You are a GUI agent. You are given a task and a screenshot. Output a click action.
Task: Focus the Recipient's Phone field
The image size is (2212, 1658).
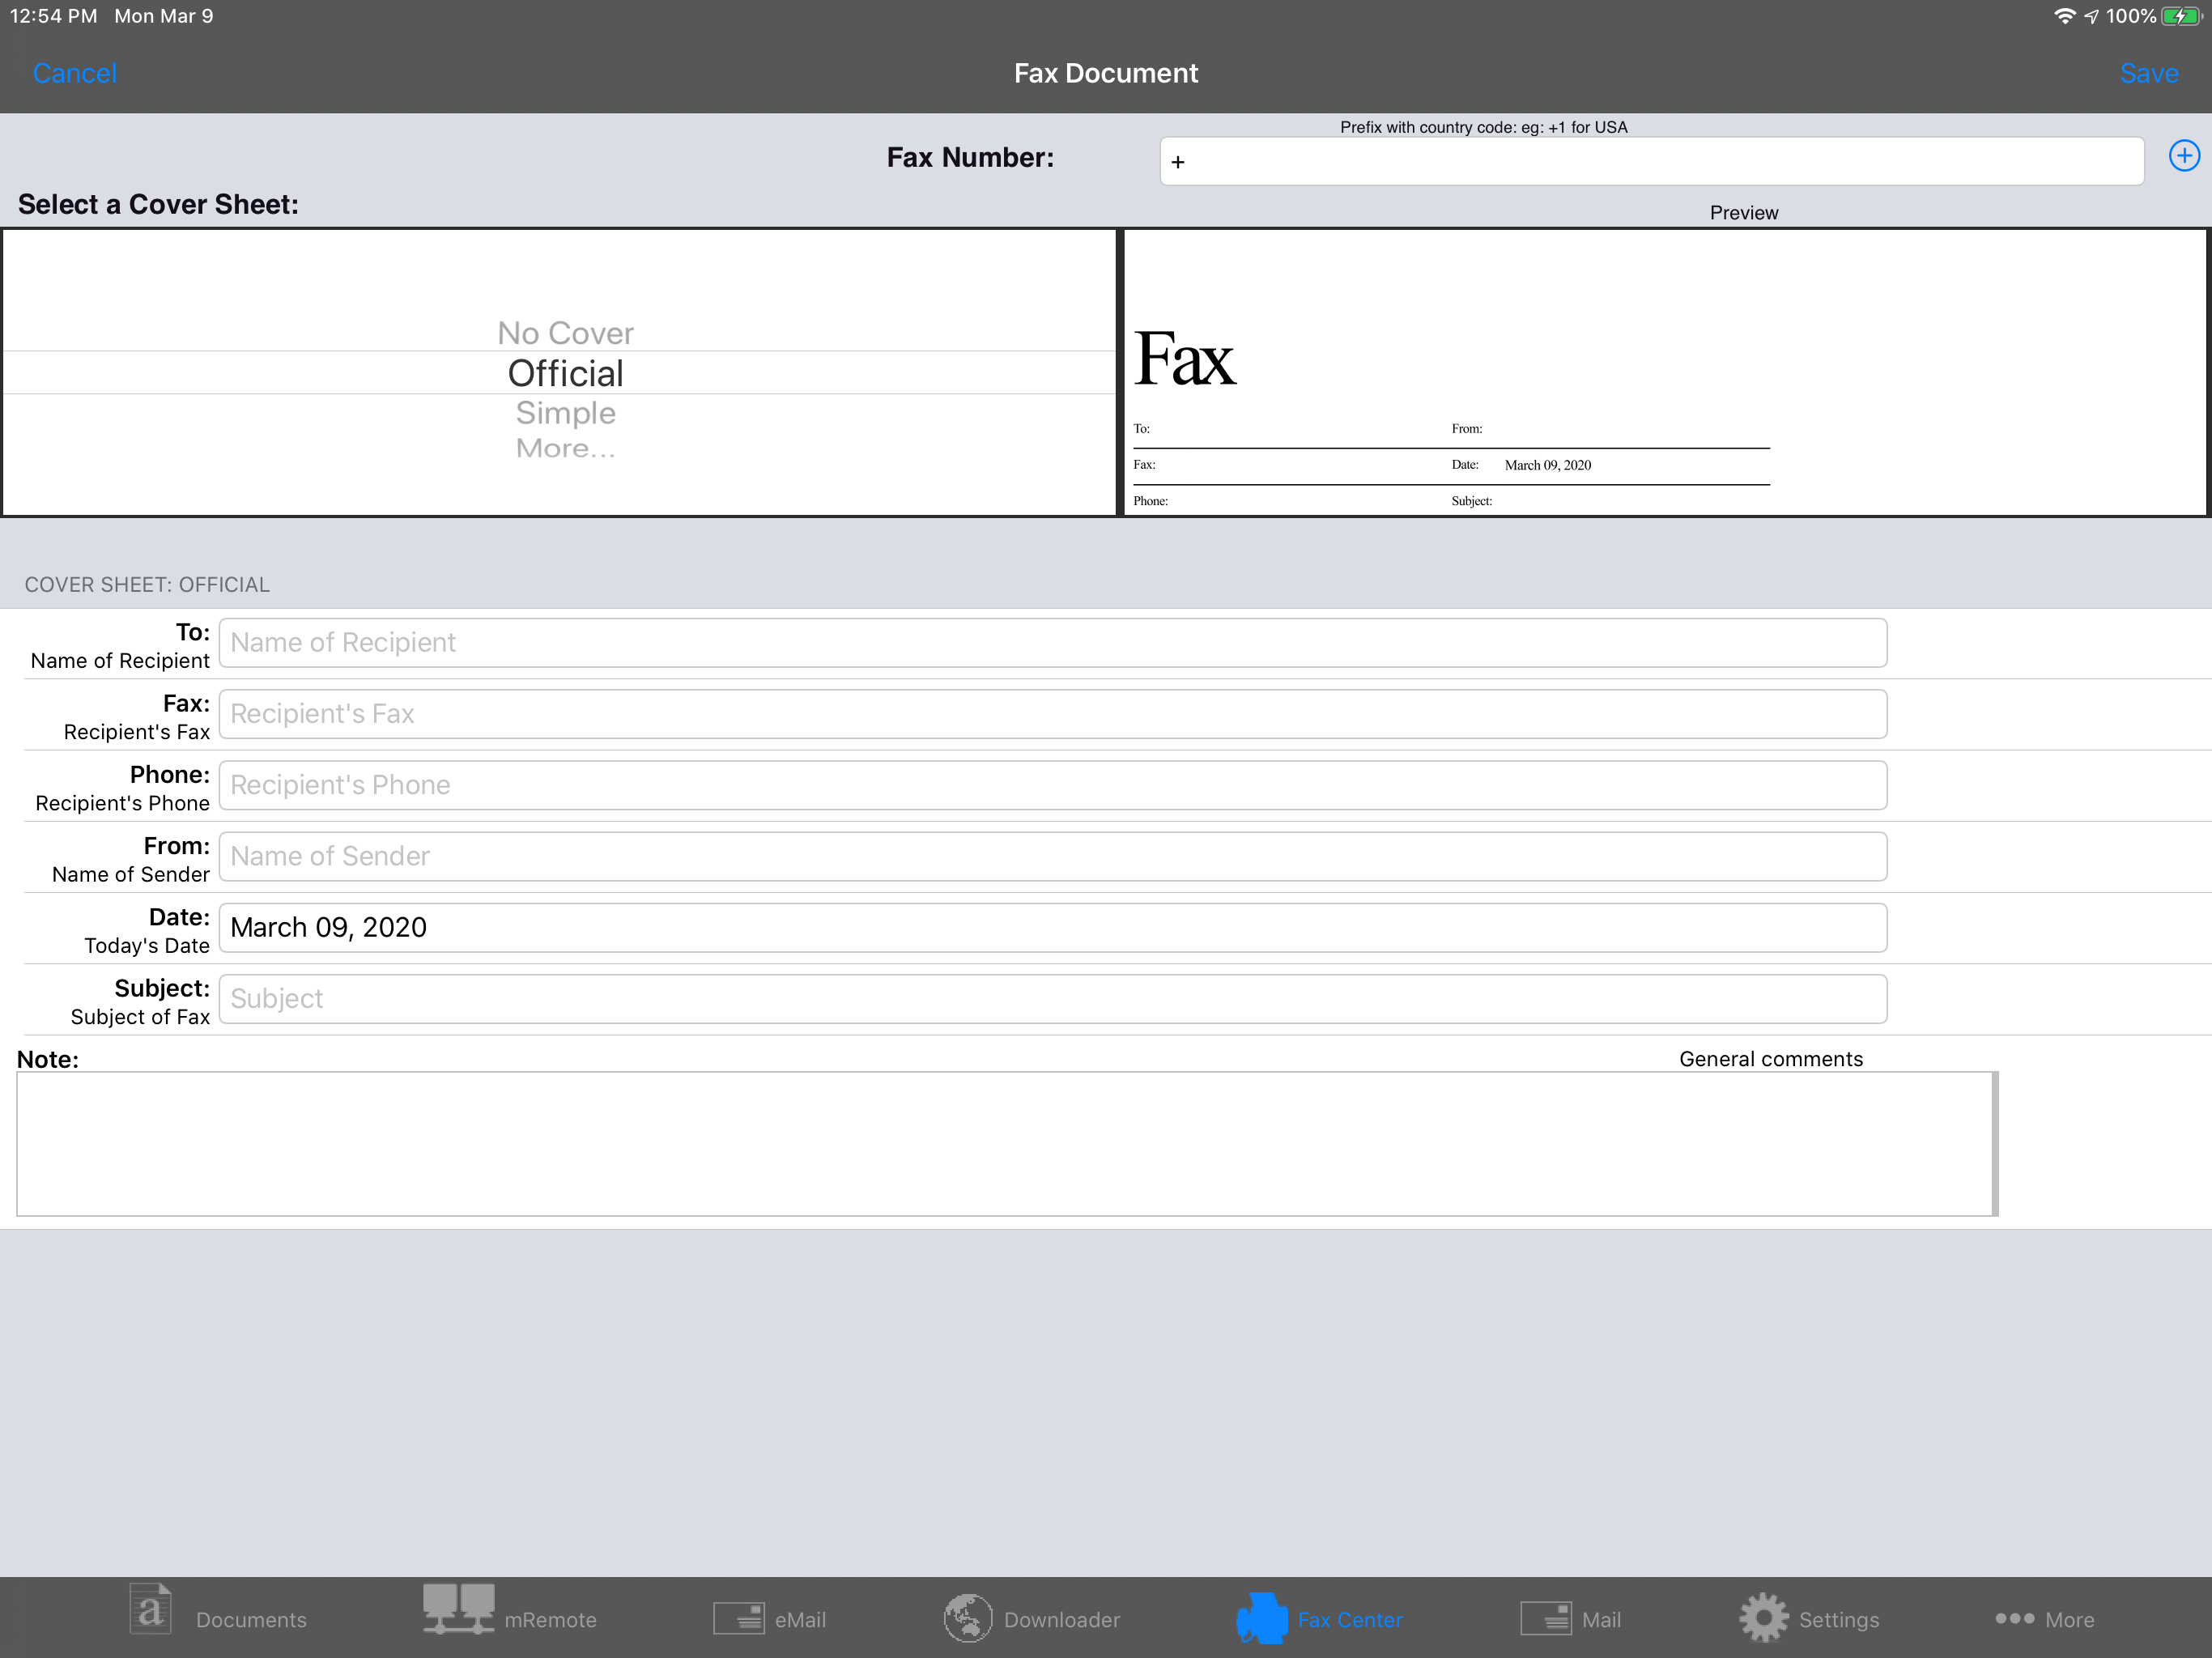(x=1053, y=785)
